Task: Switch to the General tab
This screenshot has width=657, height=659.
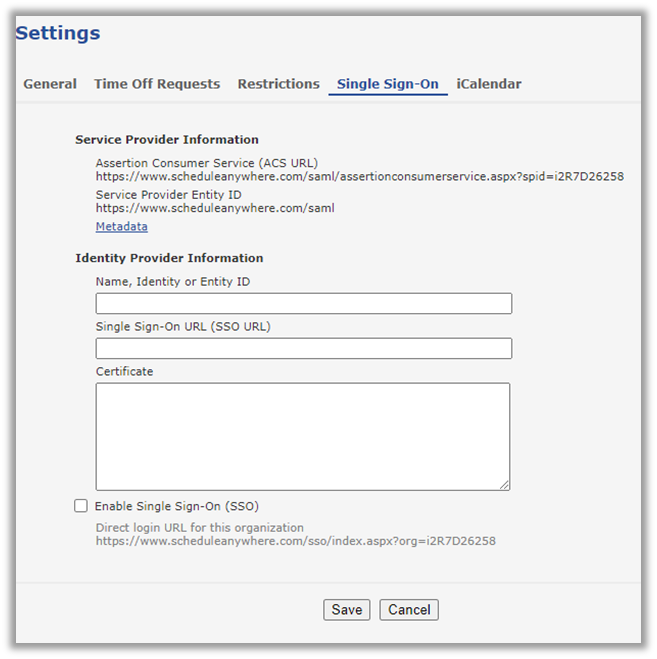Action: pyautogui.click(x=50, y=84)
